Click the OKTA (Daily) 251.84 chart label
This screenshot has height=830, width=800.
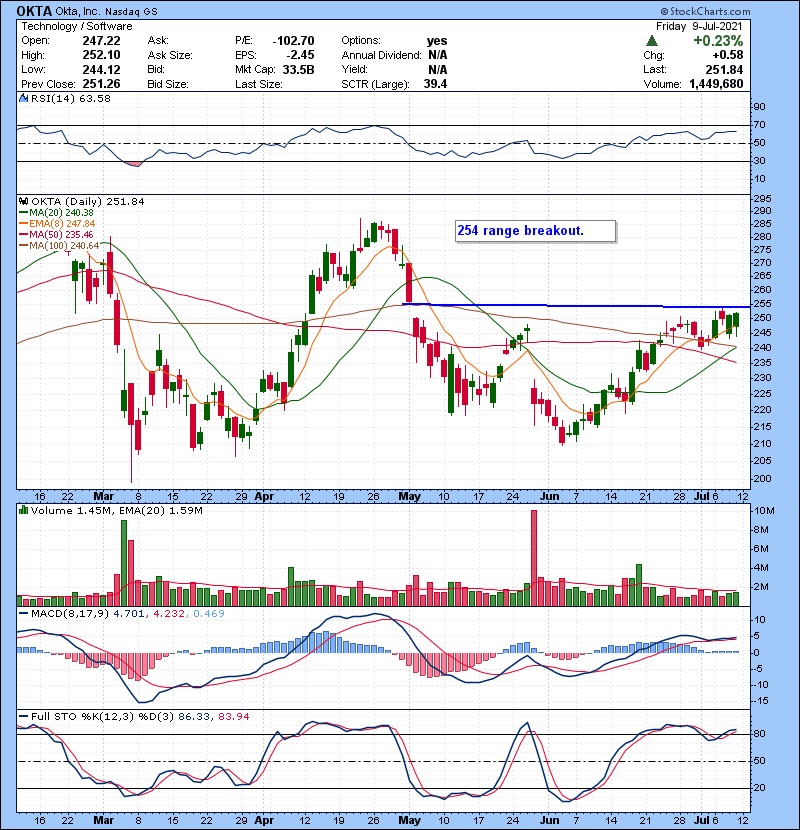[x=88, y=202]
